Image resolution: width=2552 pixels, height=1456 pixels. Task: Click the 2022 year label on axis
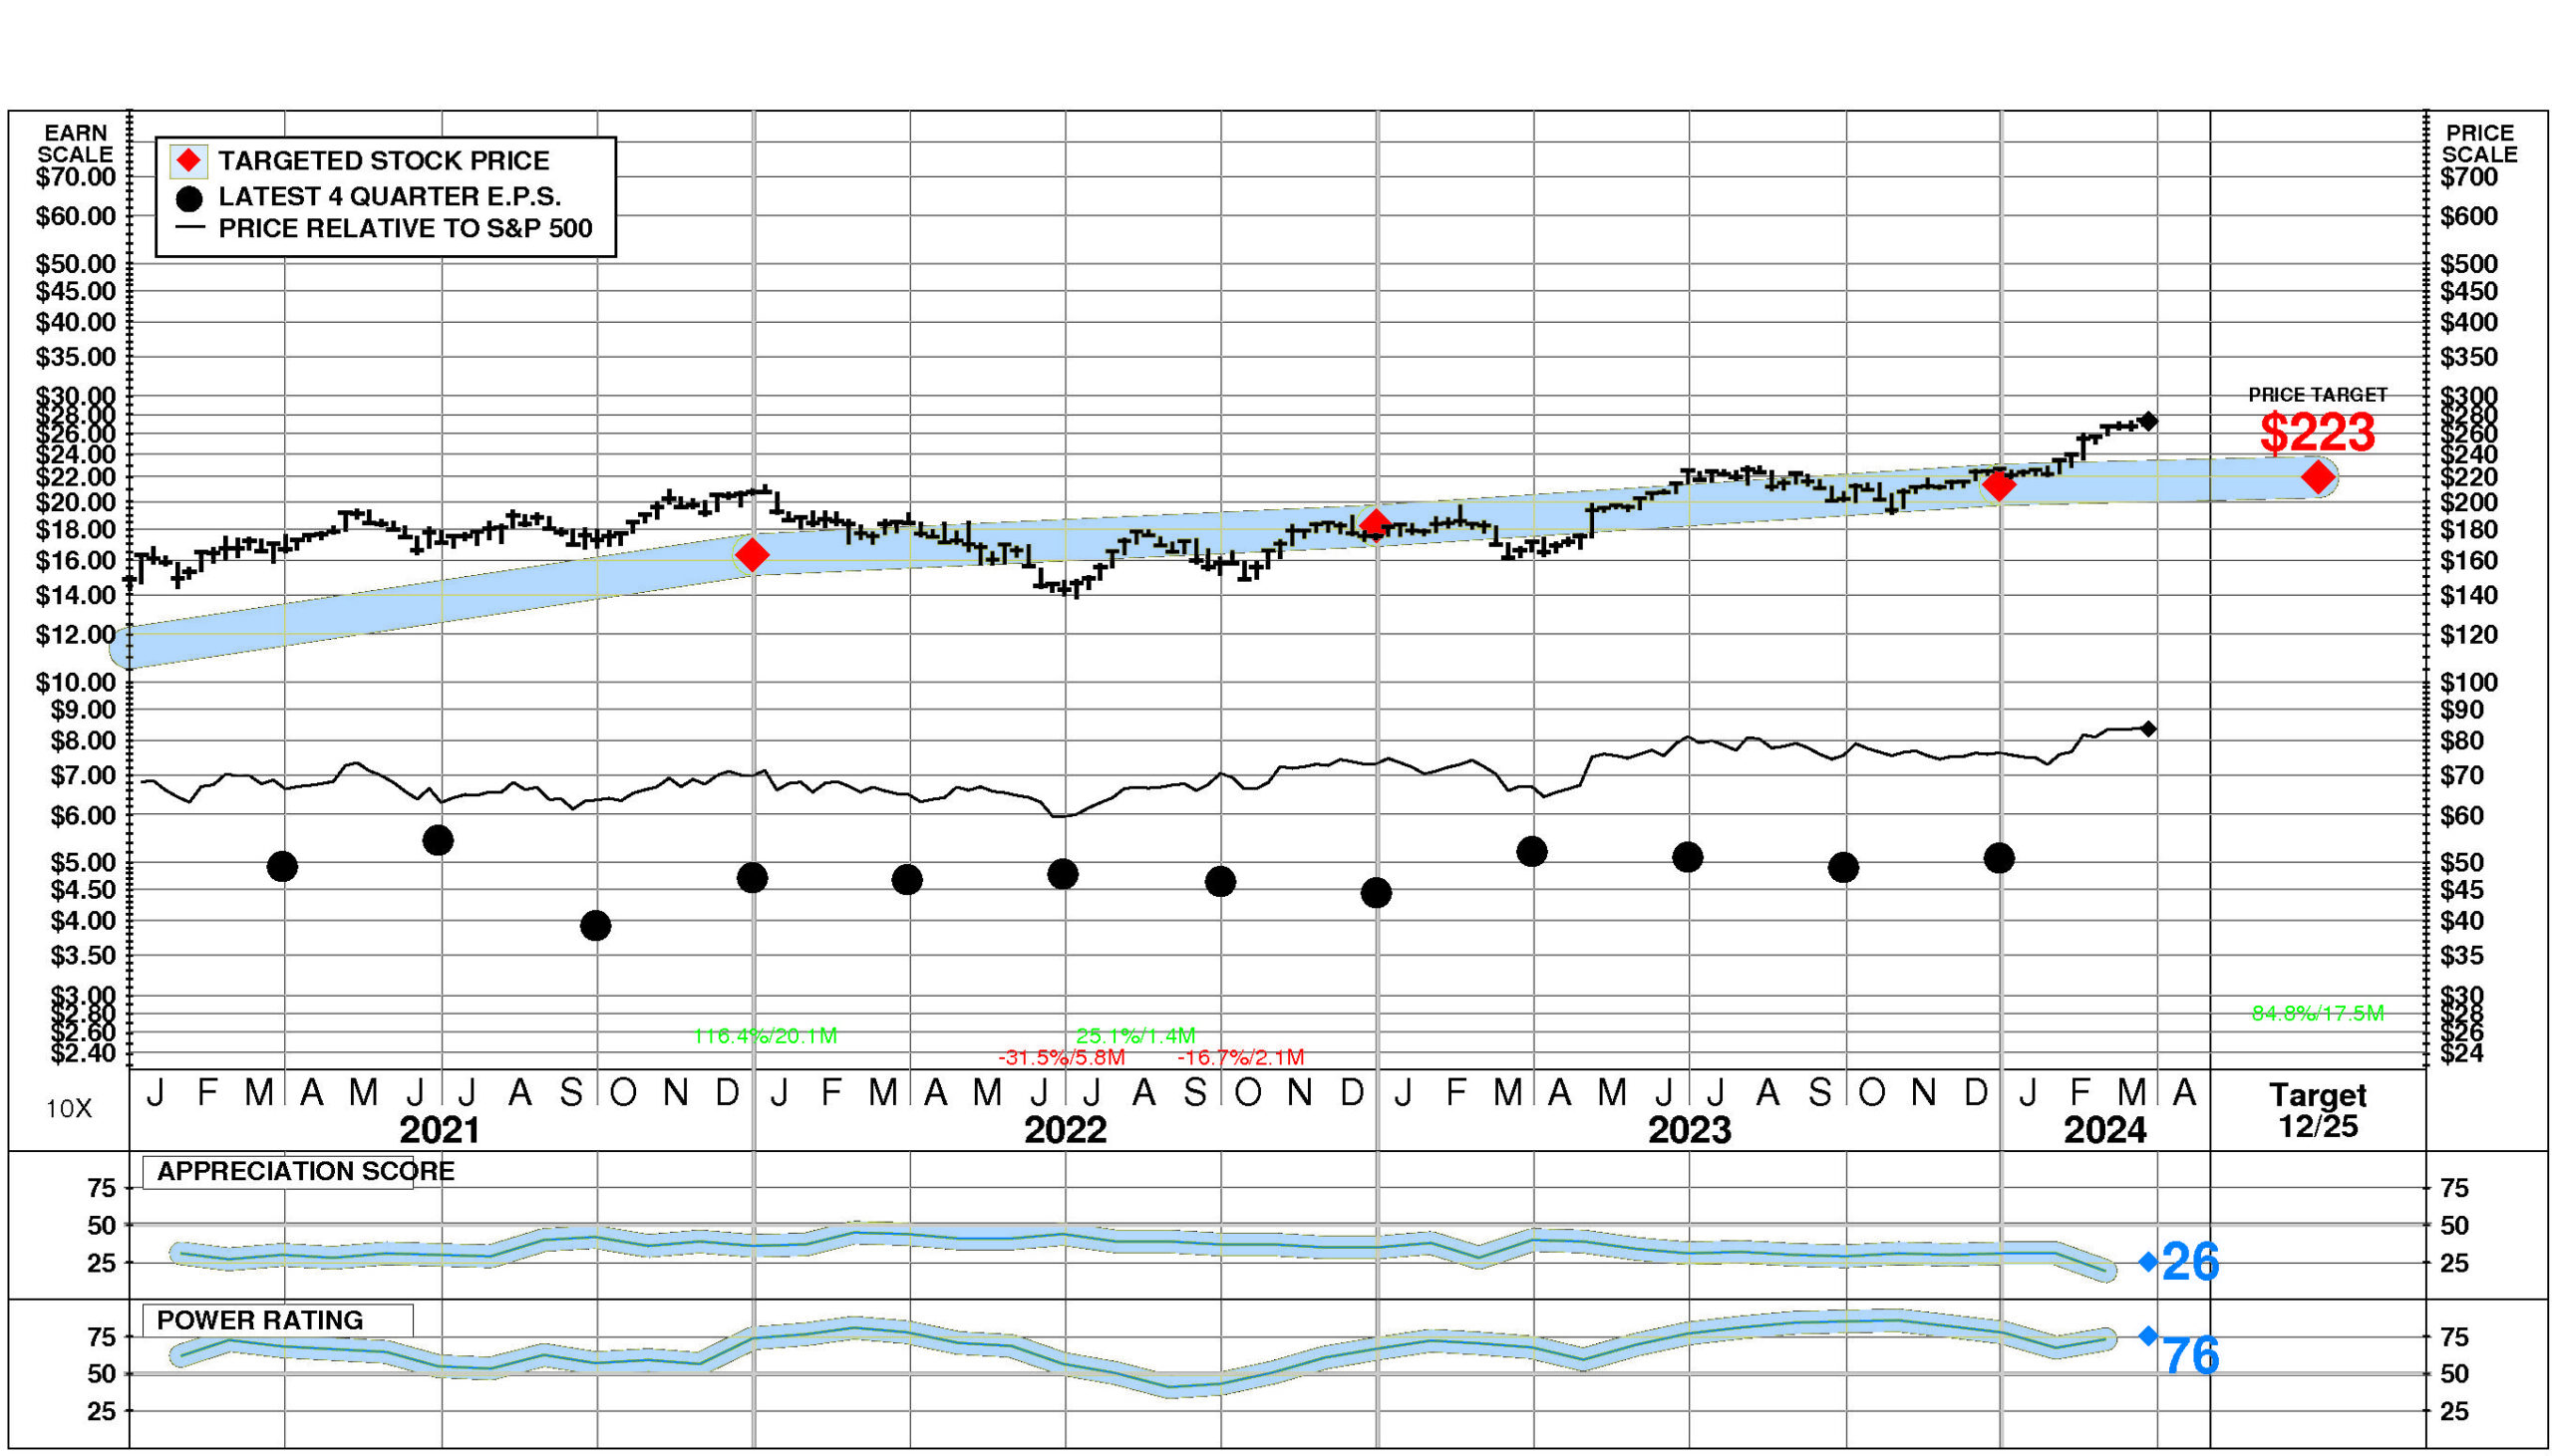click(x=1065, y=1130)
